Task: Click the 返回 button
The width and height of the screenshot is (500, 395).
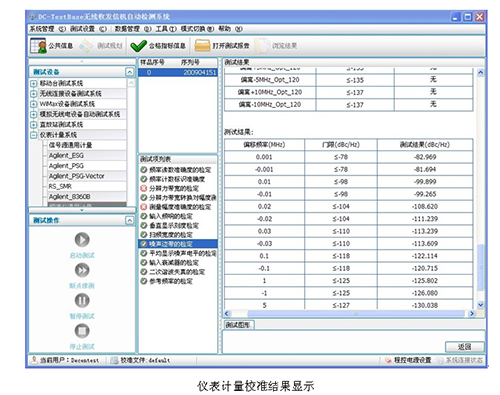Action: (x=465, y=347)
